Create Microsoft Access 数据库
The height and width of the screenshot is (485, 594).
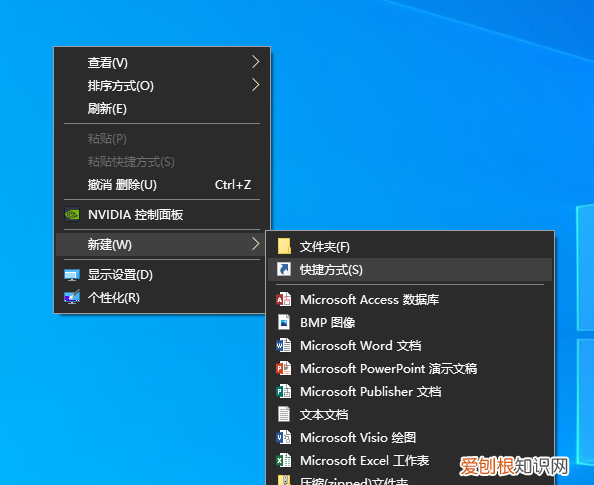pyautogui.click(x=410, y=299)
